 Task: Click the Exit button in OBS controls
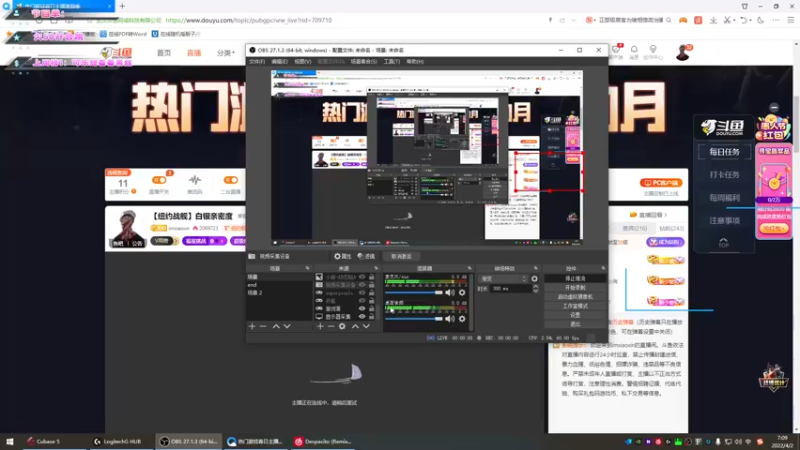tap(575, 324)
